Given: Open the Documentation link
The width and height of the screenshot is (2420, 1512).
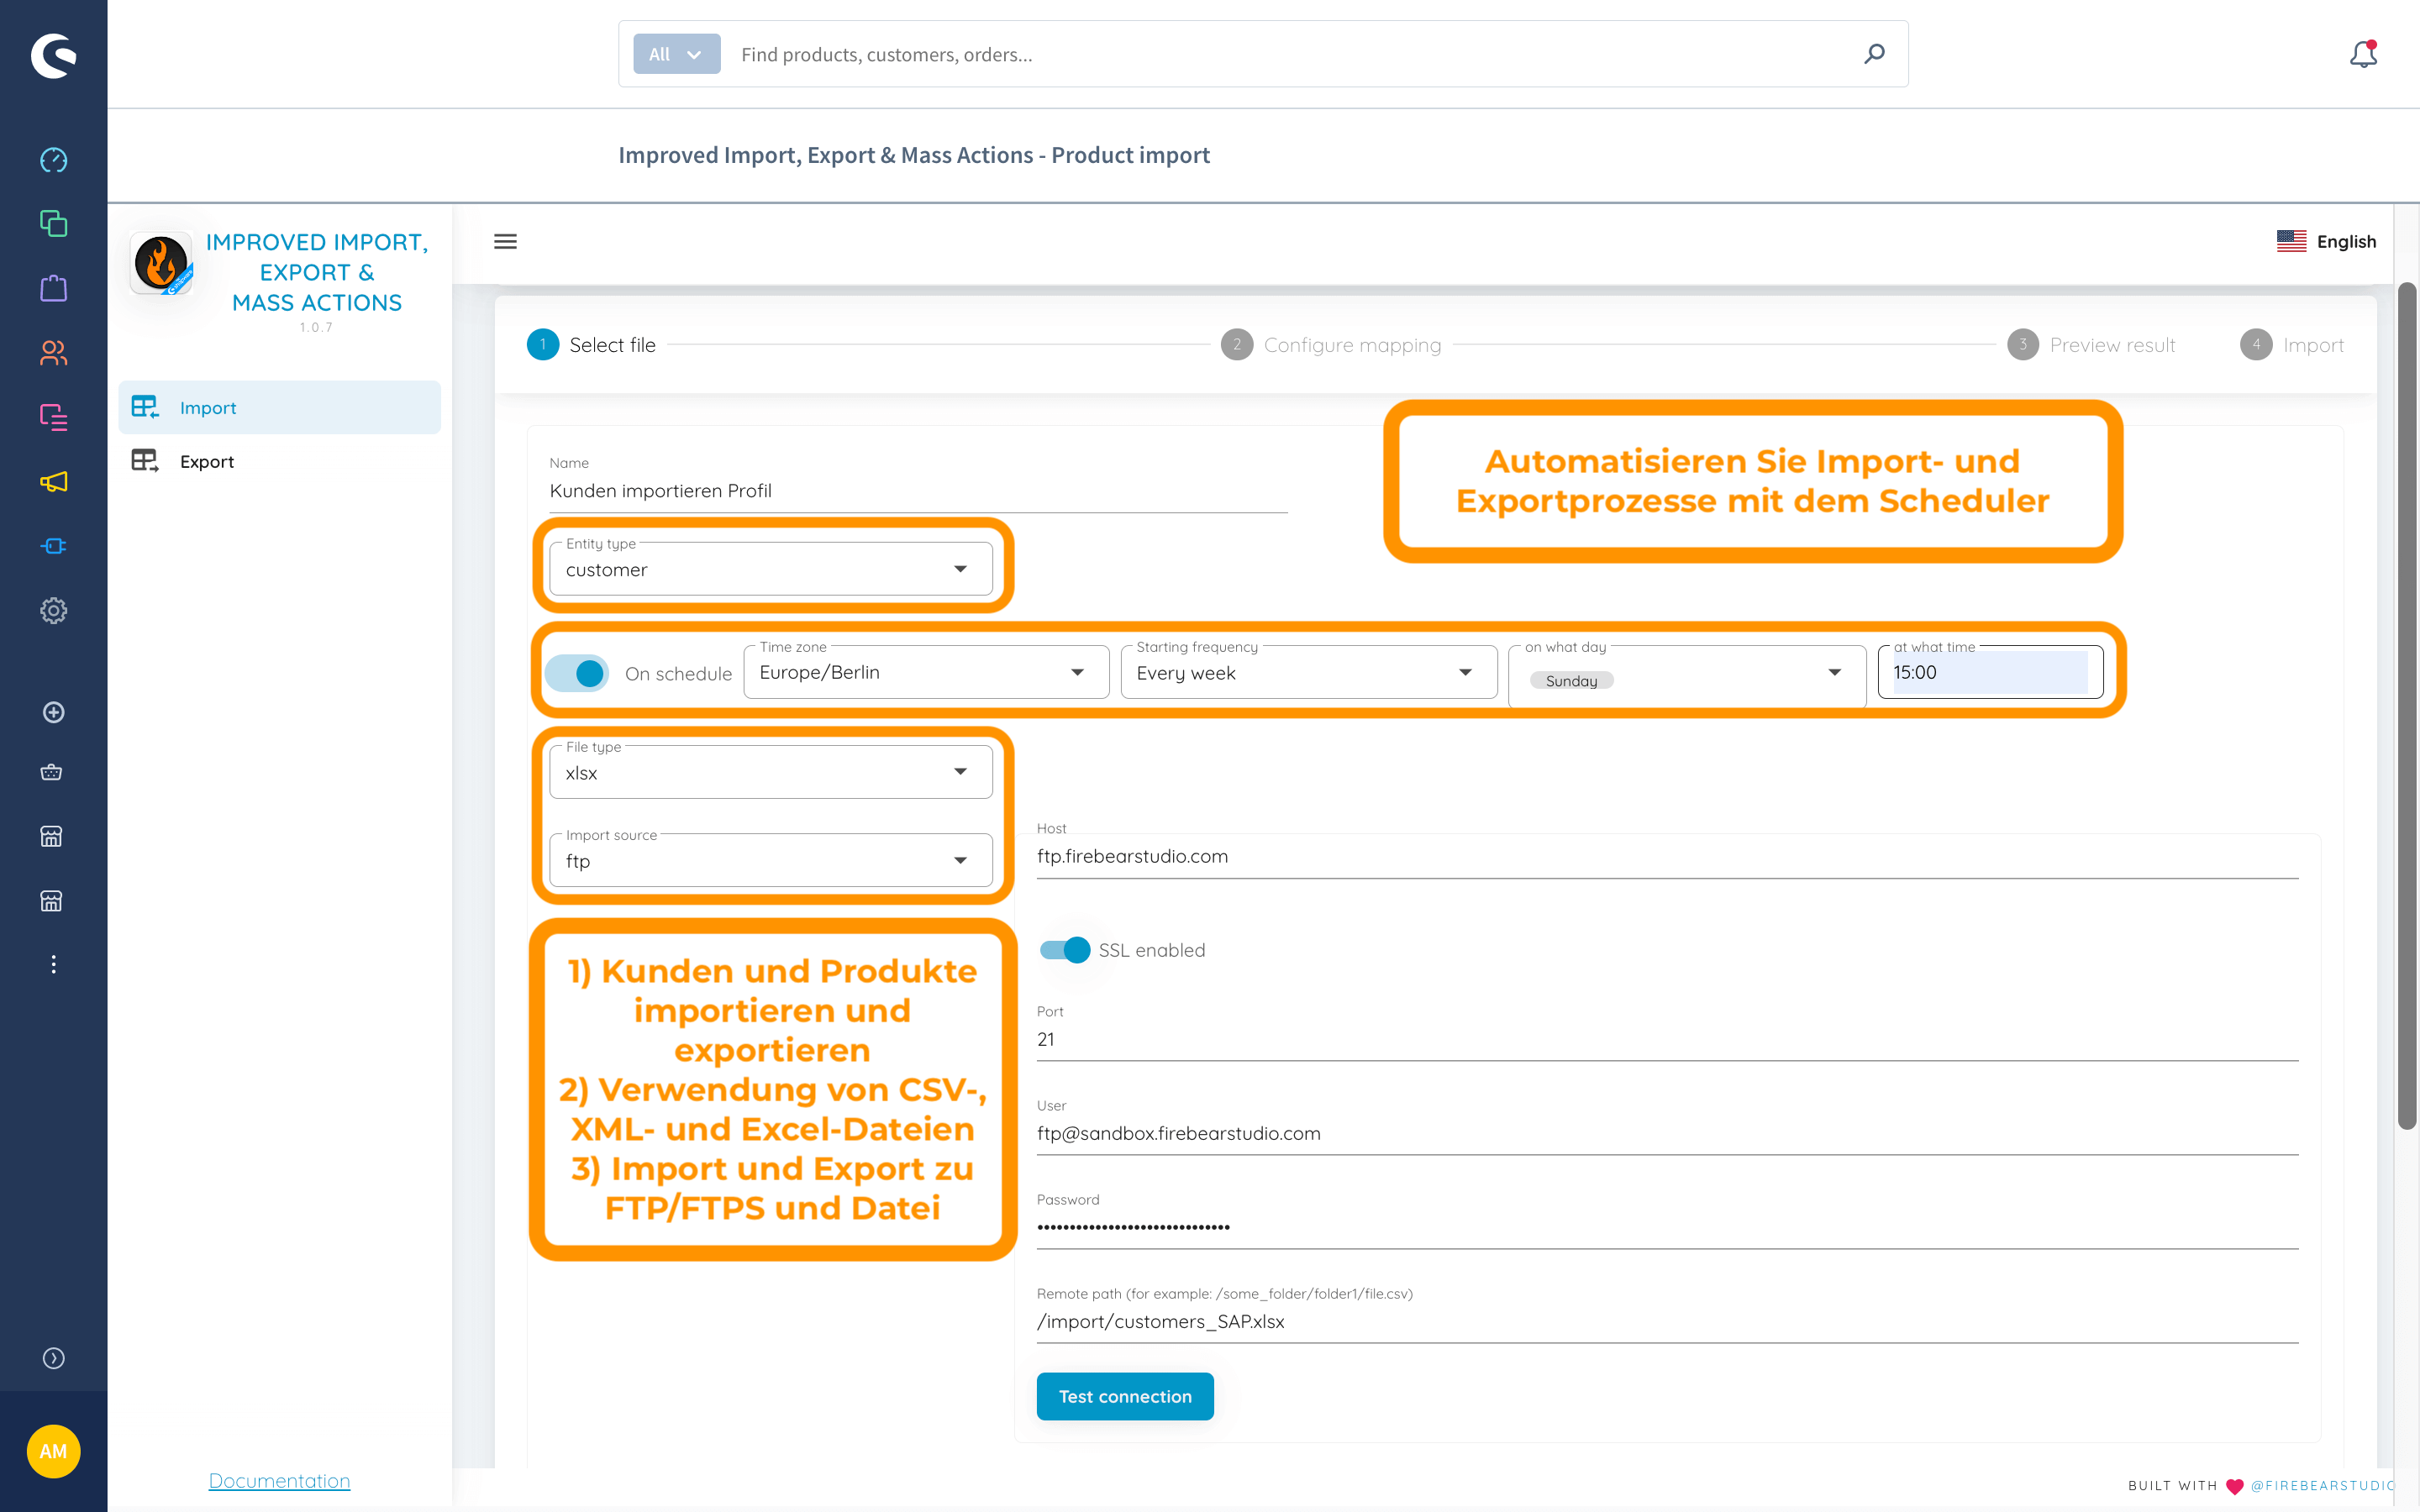Looking at the screenshot, I should pos(279,1480).
